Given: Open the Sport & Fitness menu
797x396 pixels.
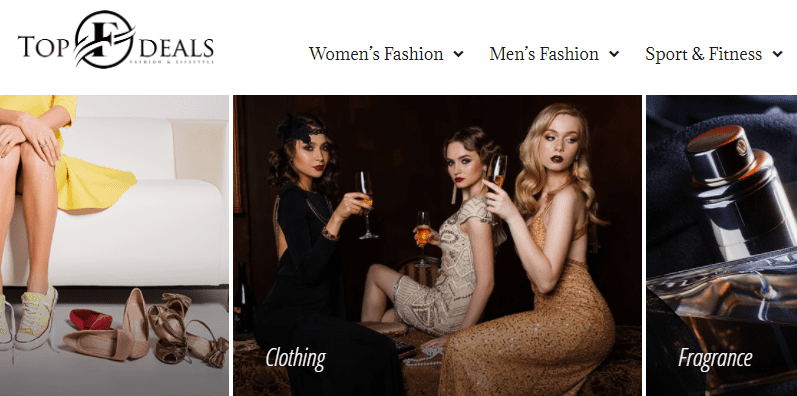Looking at the screenshot, I should click(703, 54).
